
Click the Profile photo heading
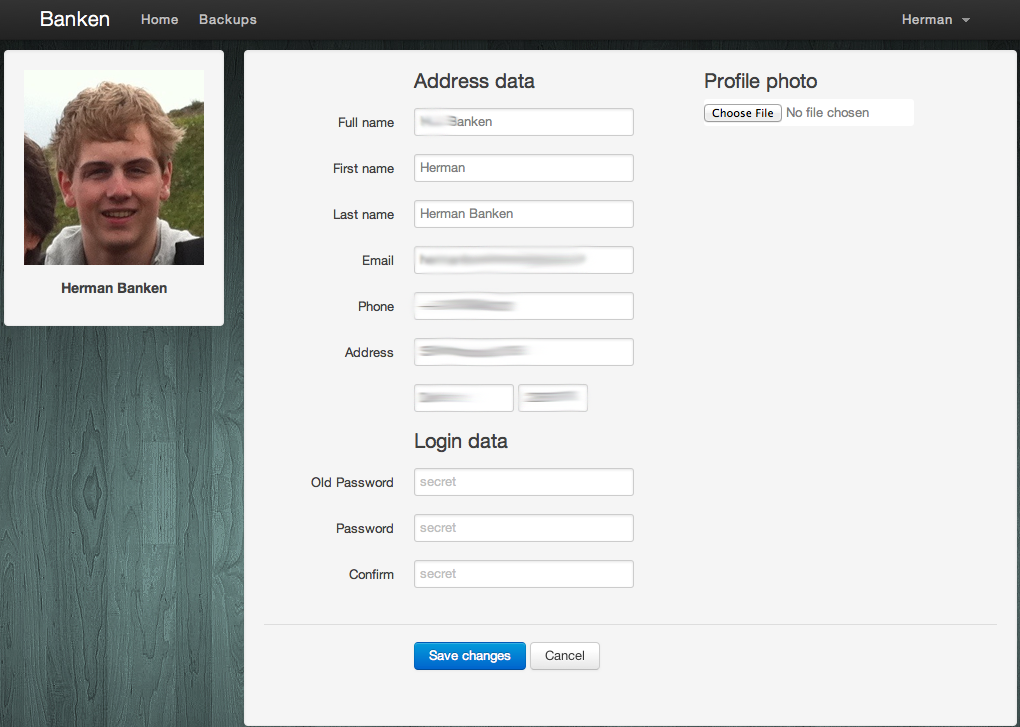pos(760,81)
